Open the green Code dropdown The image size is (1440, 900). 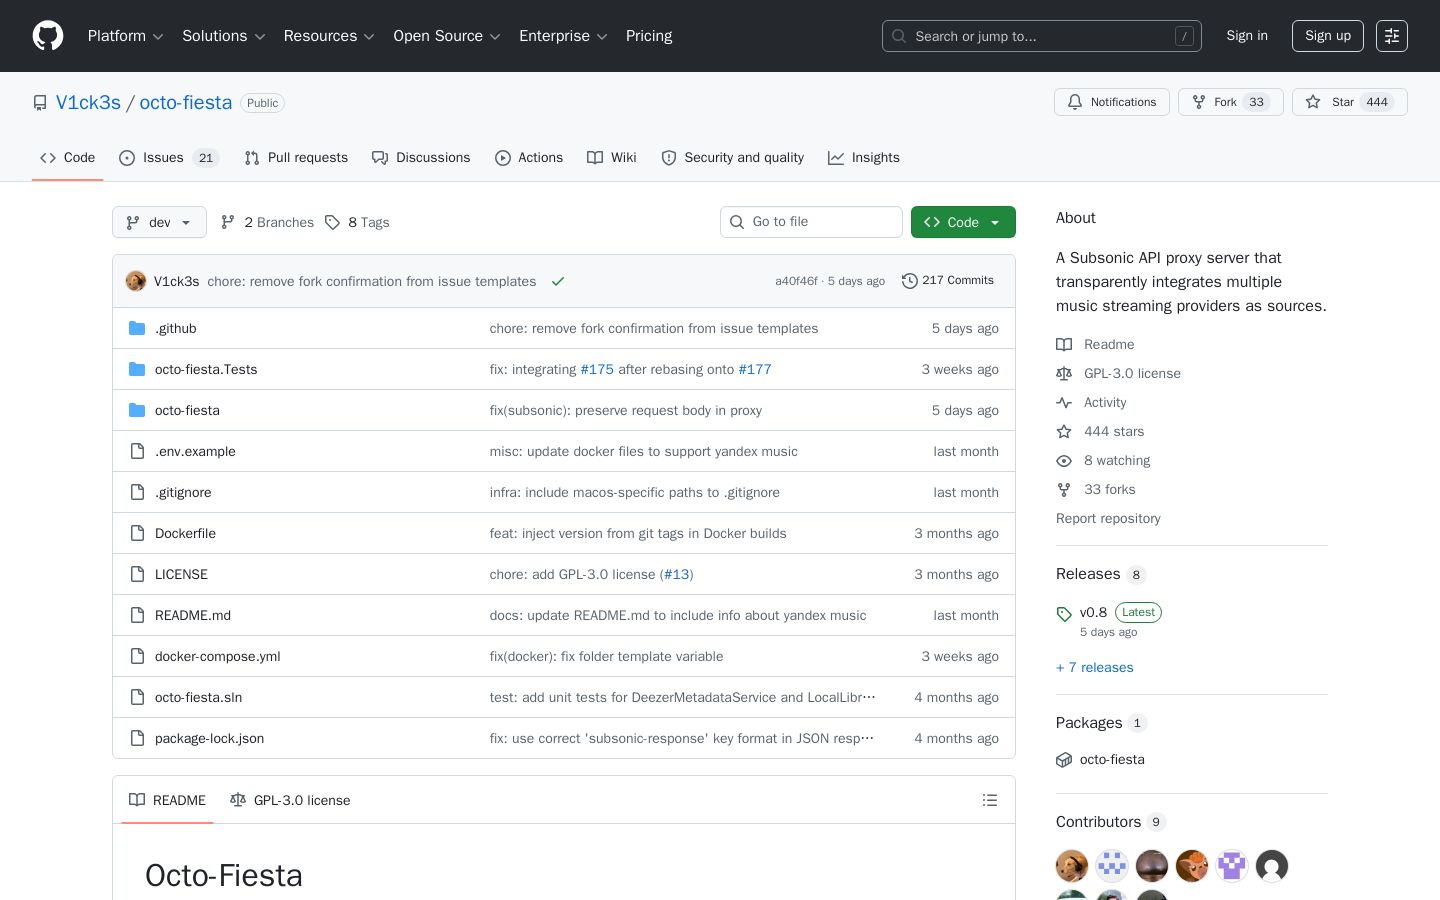pos(963,222)
